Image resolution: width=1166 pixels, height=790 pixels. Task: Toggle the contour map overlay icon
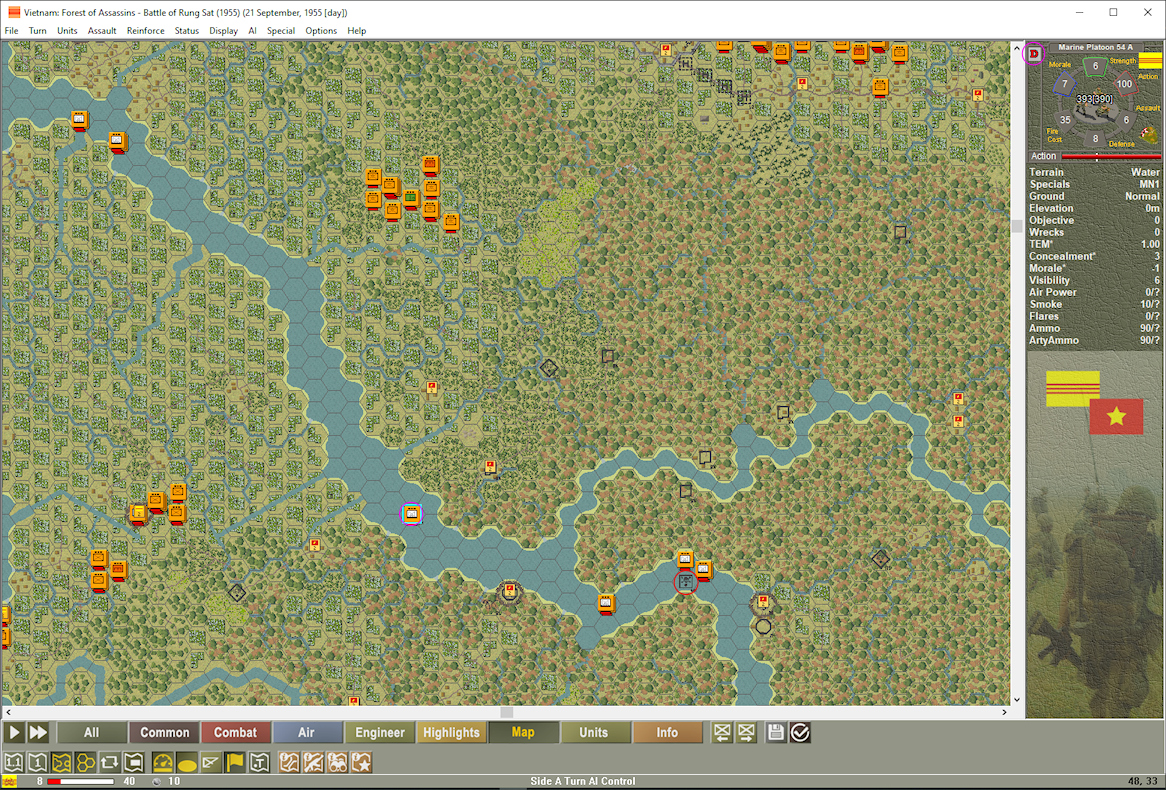[x=61, y=762]
